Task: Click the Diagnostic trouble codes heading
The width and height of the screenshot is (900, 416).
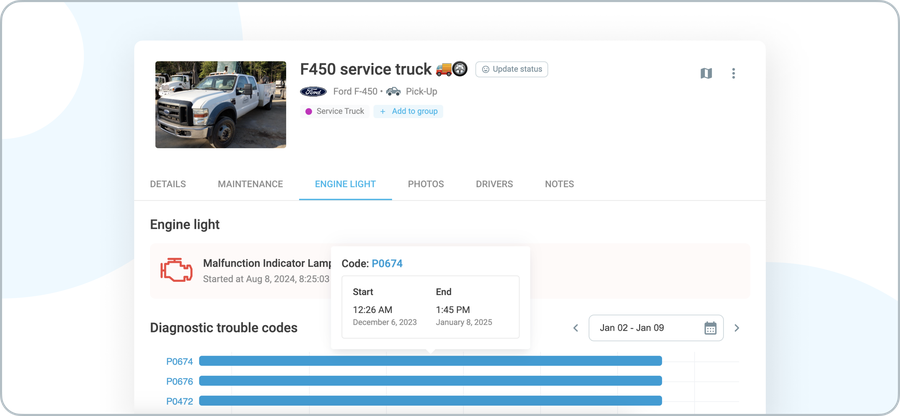Action: tap(224, 328)
